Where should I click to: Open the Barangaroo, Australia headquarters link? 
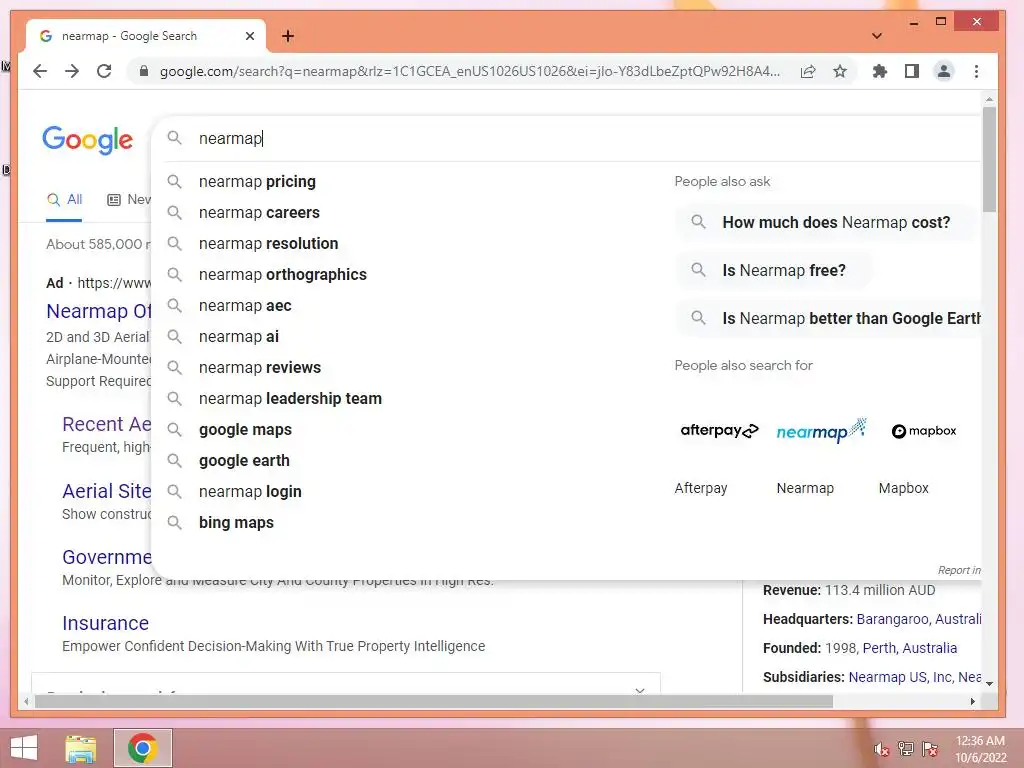click(918, 619)
